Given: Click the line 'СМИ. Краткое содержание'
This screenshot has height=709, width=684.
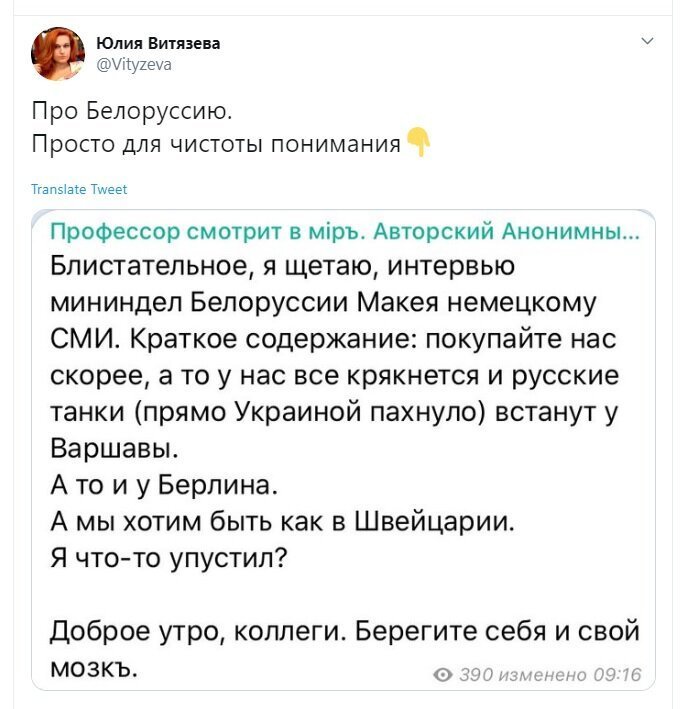Looking at the screenshot, I should [x=333, y=339].
